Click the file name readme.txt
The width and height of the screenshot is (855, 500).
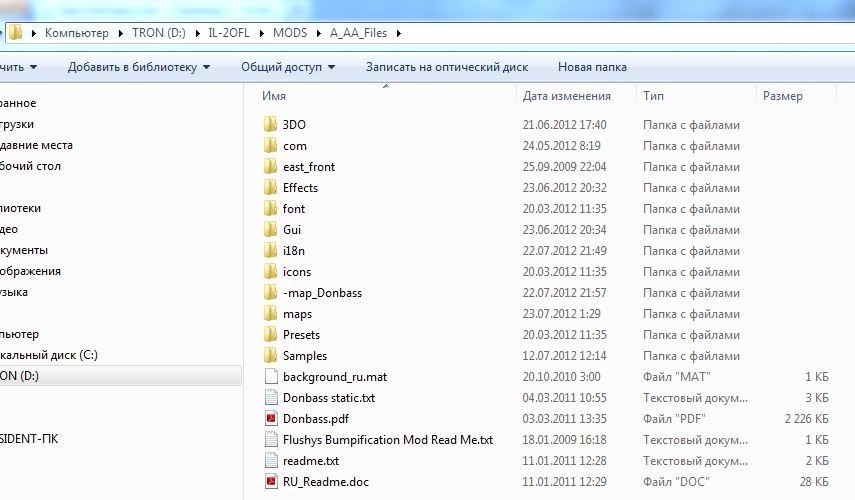(x=311, y=461)
